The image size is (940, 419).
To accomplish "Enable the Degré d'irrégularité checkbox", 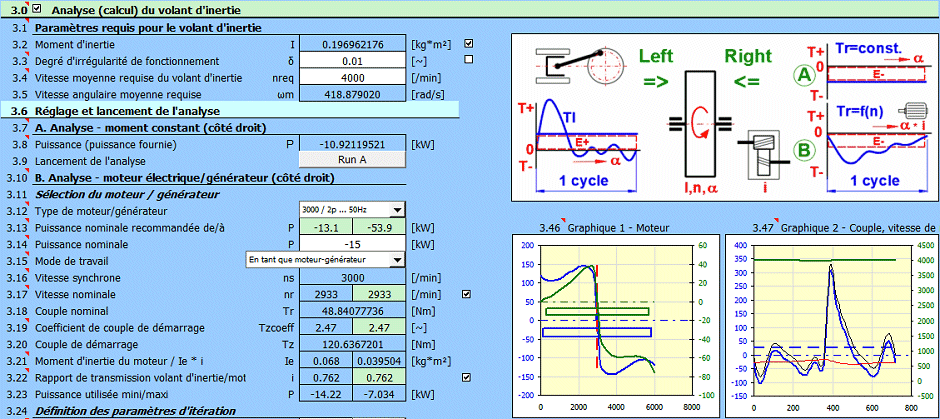I will tap(469, 60).
